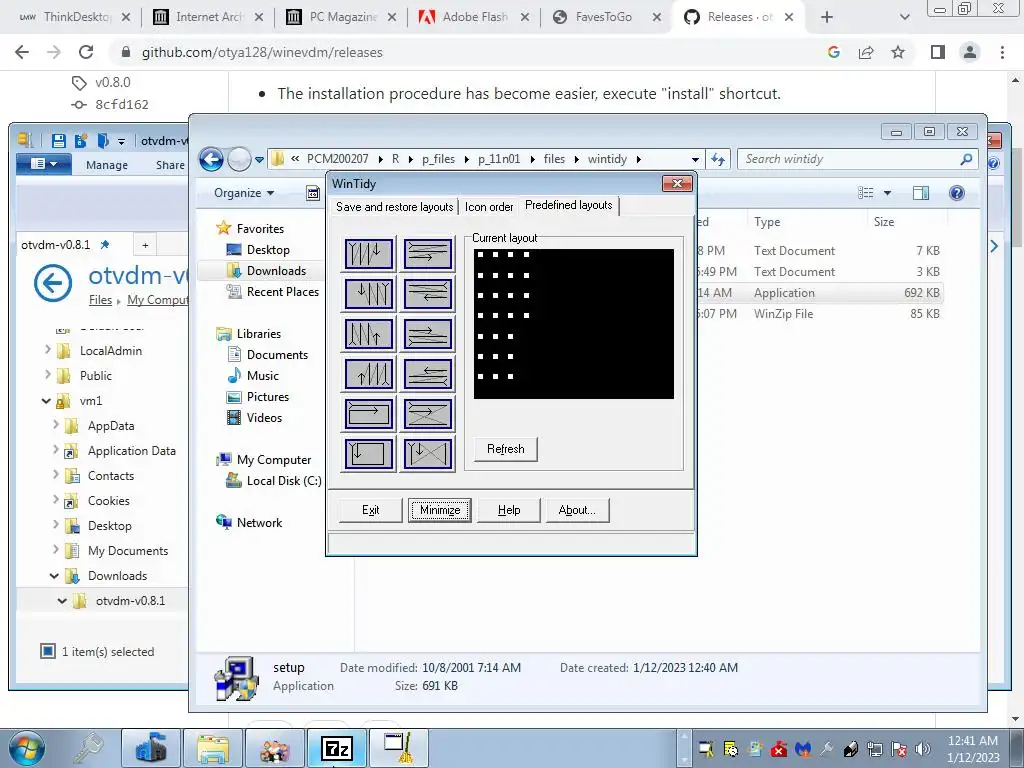Image resolution: width=1024 pixels, height=768 pixels.
Task: Click the Exit button
Action: click(x=370, y=510)
